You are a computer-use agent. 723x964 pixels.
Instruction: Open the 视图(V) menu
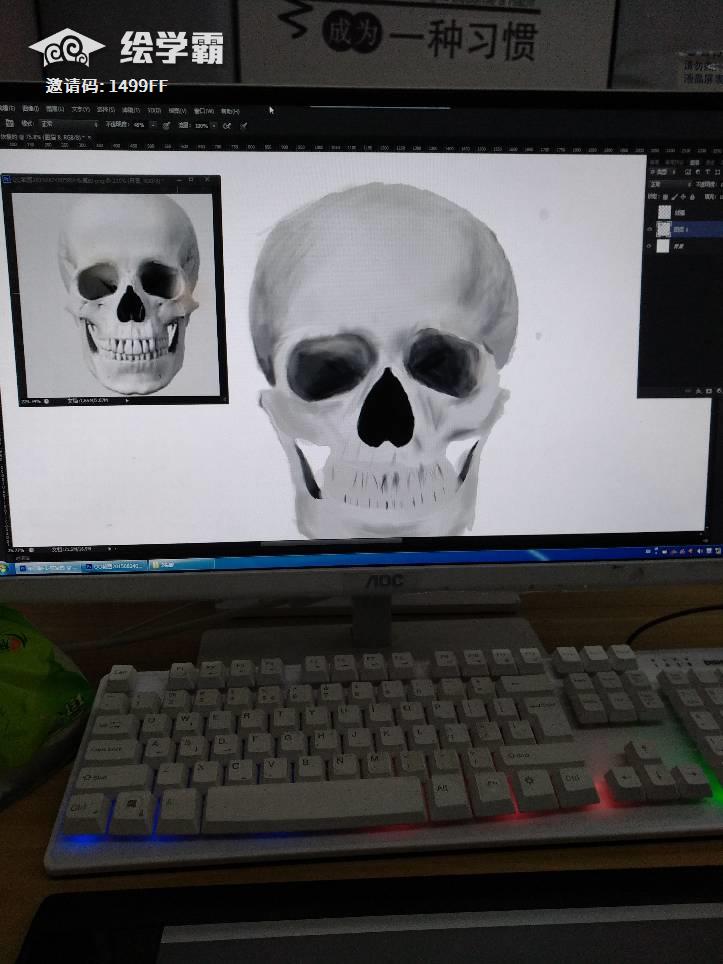tap(178, 110)
